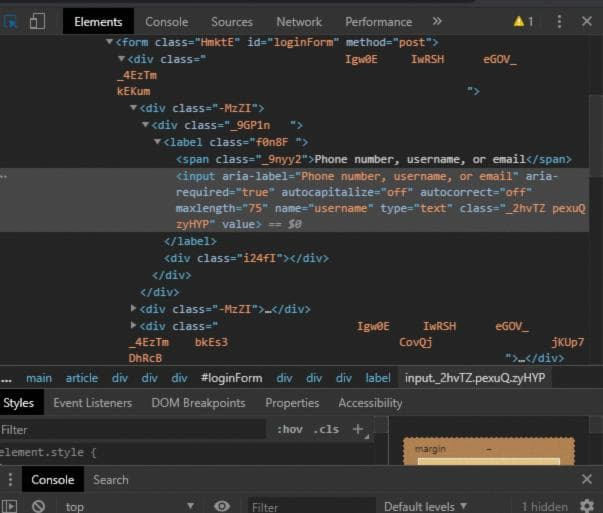Switch to the Network tab
The image size is (603, 513).
pyautogui.click(x=299, y=21)
